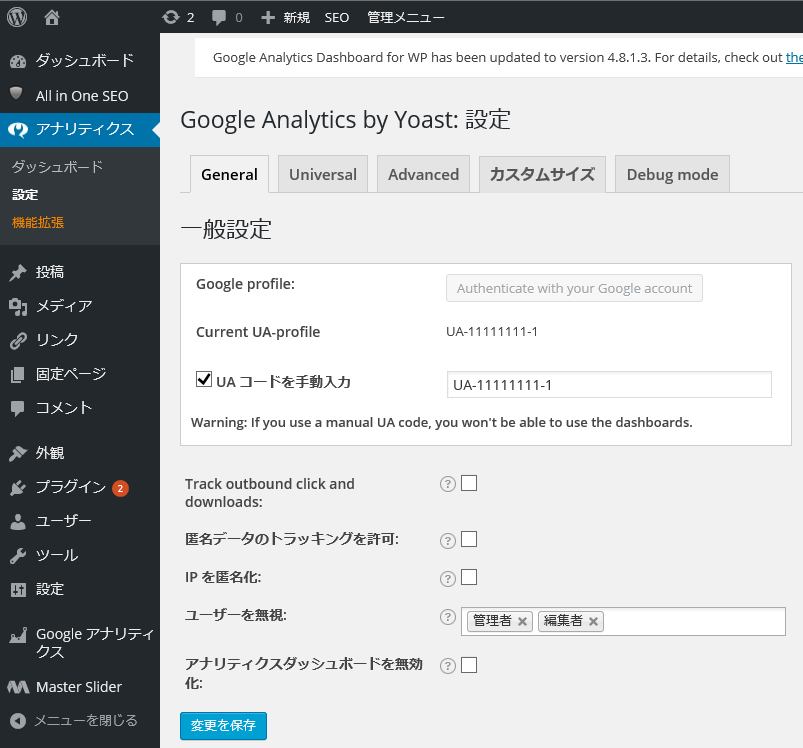The height and width of the screenshot is (748, 803).
Task: Click the home site icon
Action: pos(52,17)
